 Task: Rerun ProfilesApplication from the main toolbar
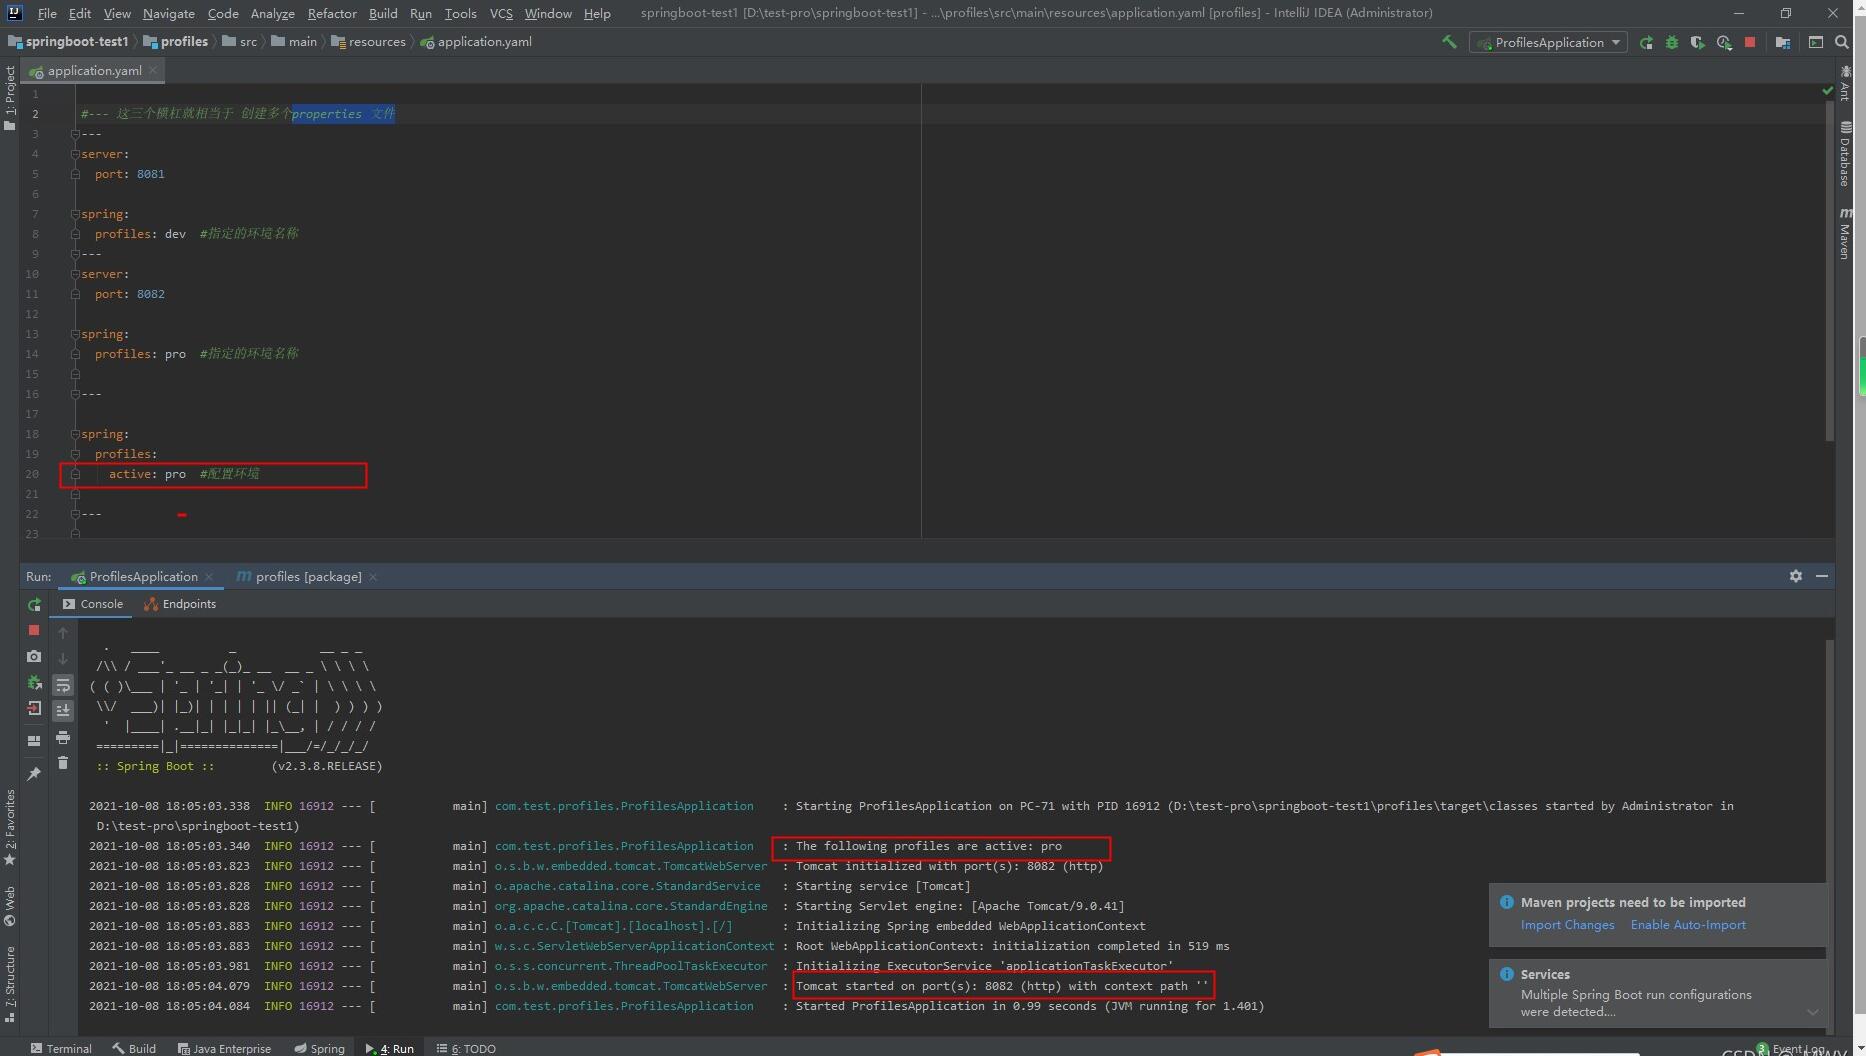1646,42
